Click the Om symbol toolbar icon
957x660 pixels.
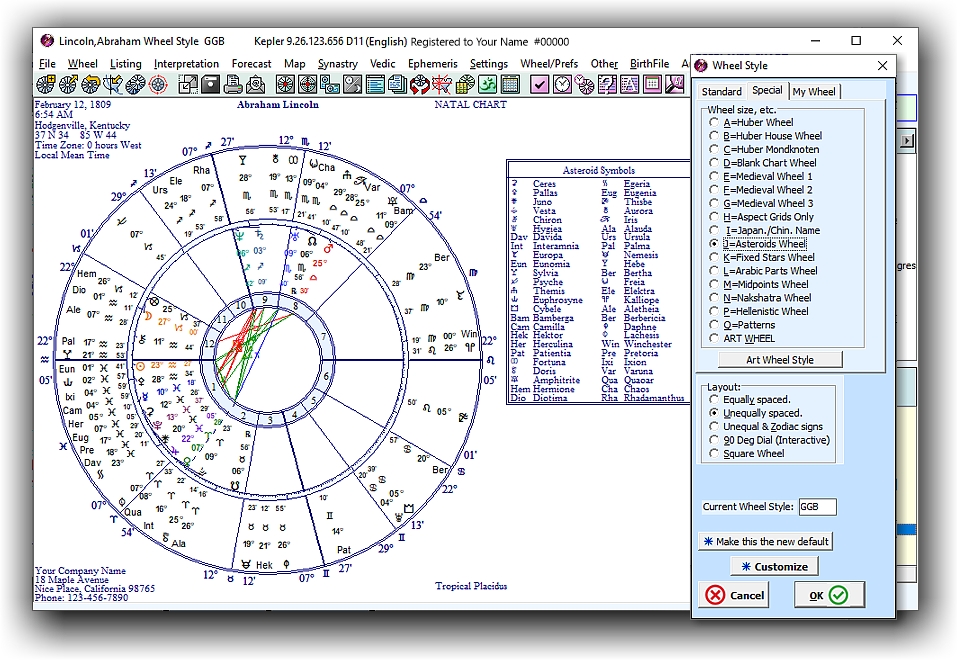tap(487, 85)
